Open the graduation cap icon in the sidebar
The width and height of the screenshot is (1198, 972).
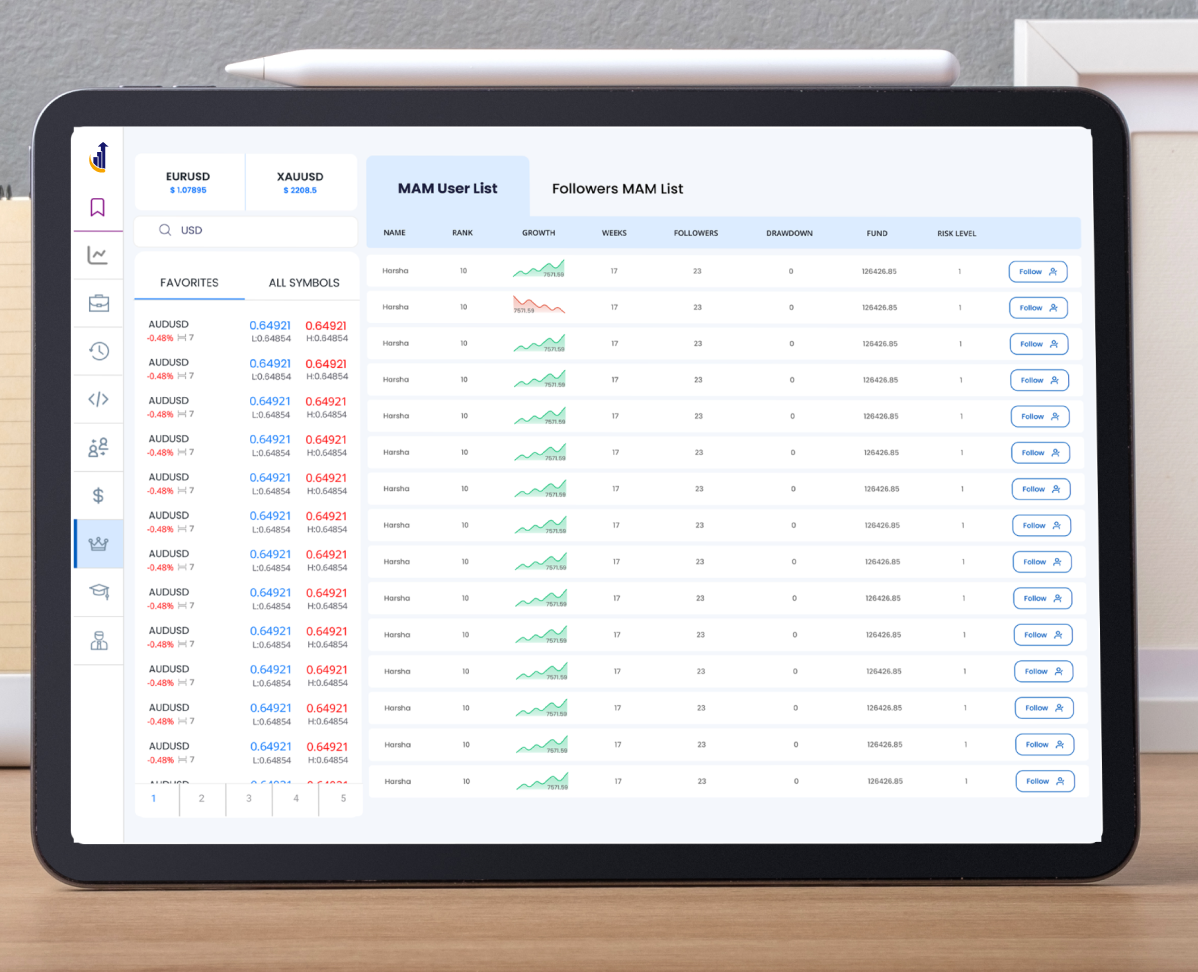pyautogui.click(x=99, y=591)
